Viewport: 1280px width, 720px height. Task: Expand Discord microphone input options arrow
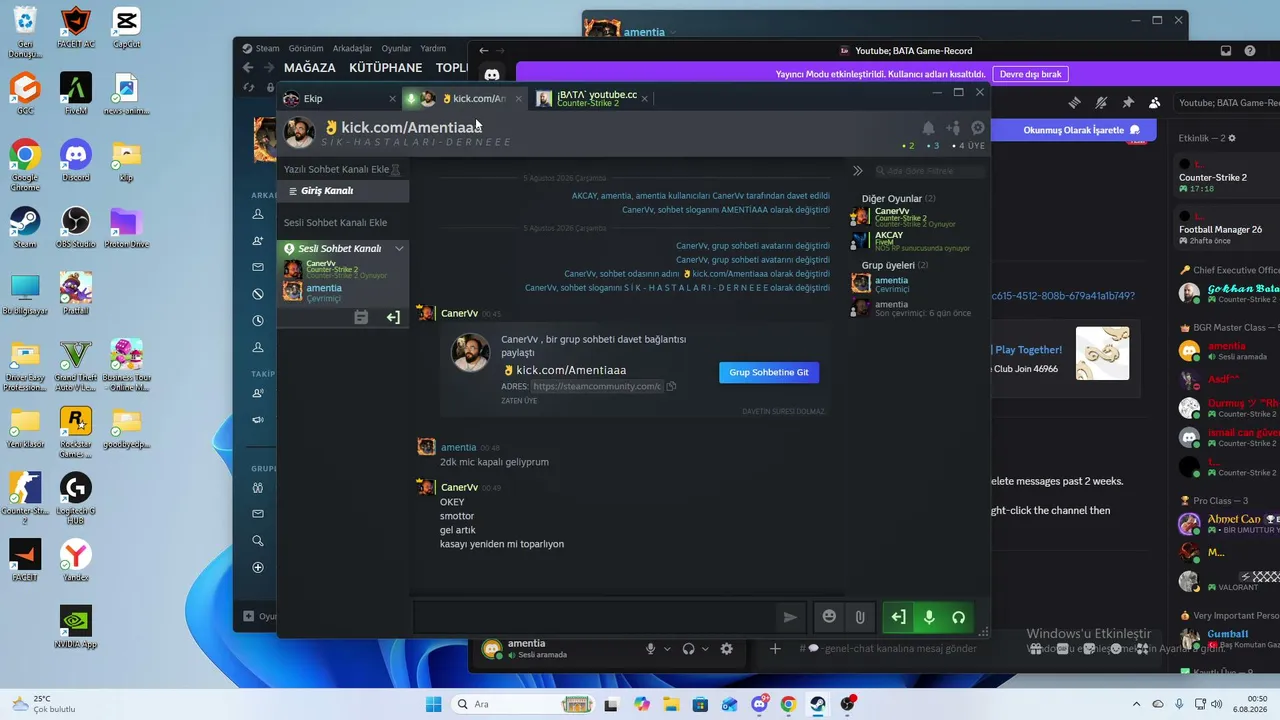pyautogui.click(x=667, y=649)
